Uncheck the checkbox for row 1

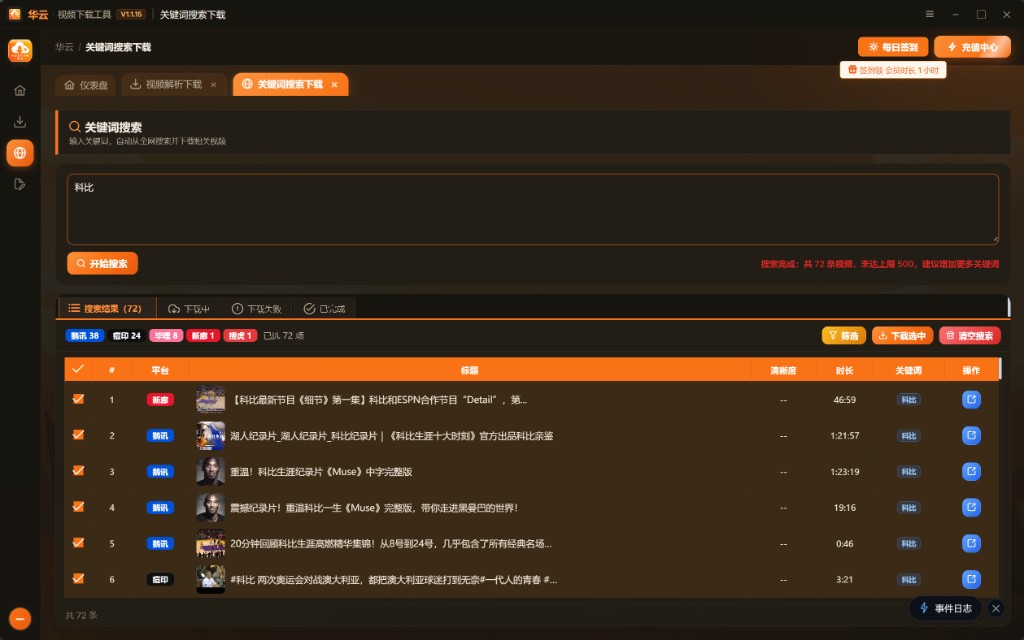(78, 399)
